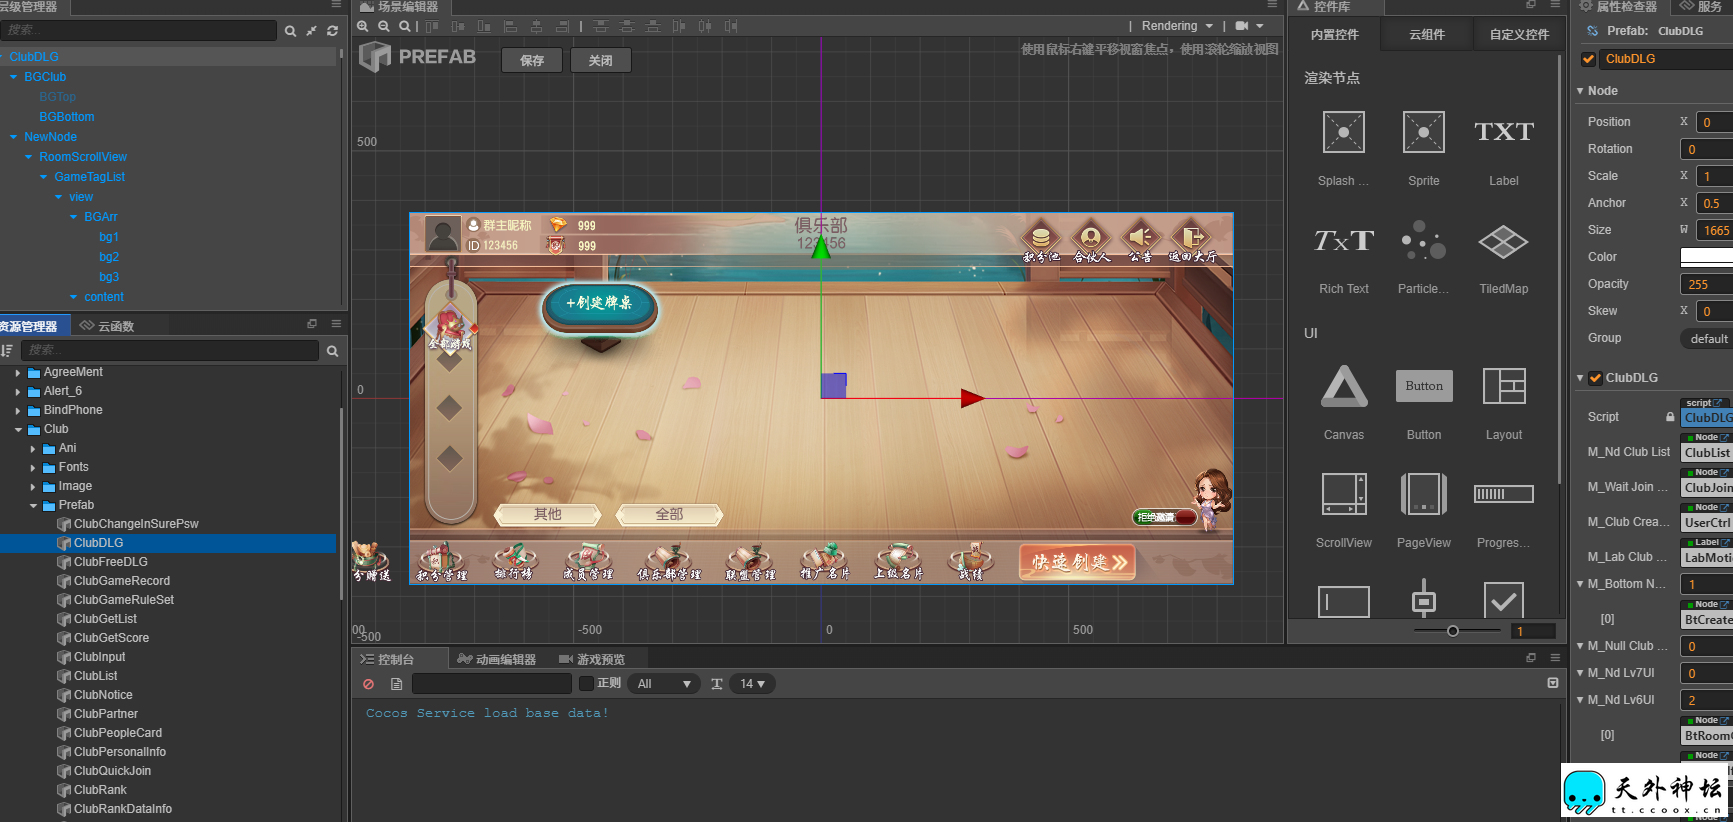Open the 云组件 widget tab
Screen dimensions: 1733x822
pos(1427,35)
